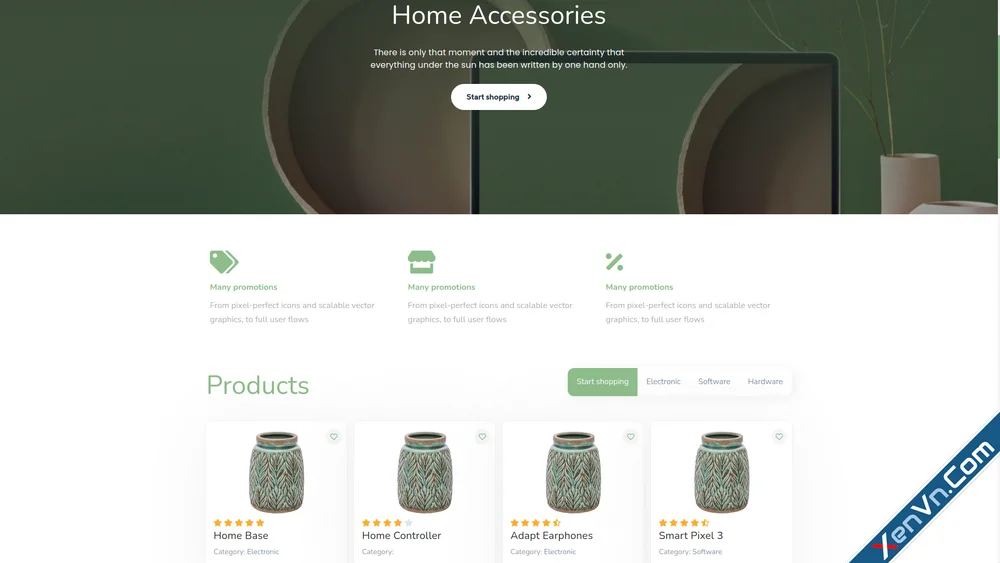
Task: Open the Smart Pixel 3 product title
Action: (691, 536)
